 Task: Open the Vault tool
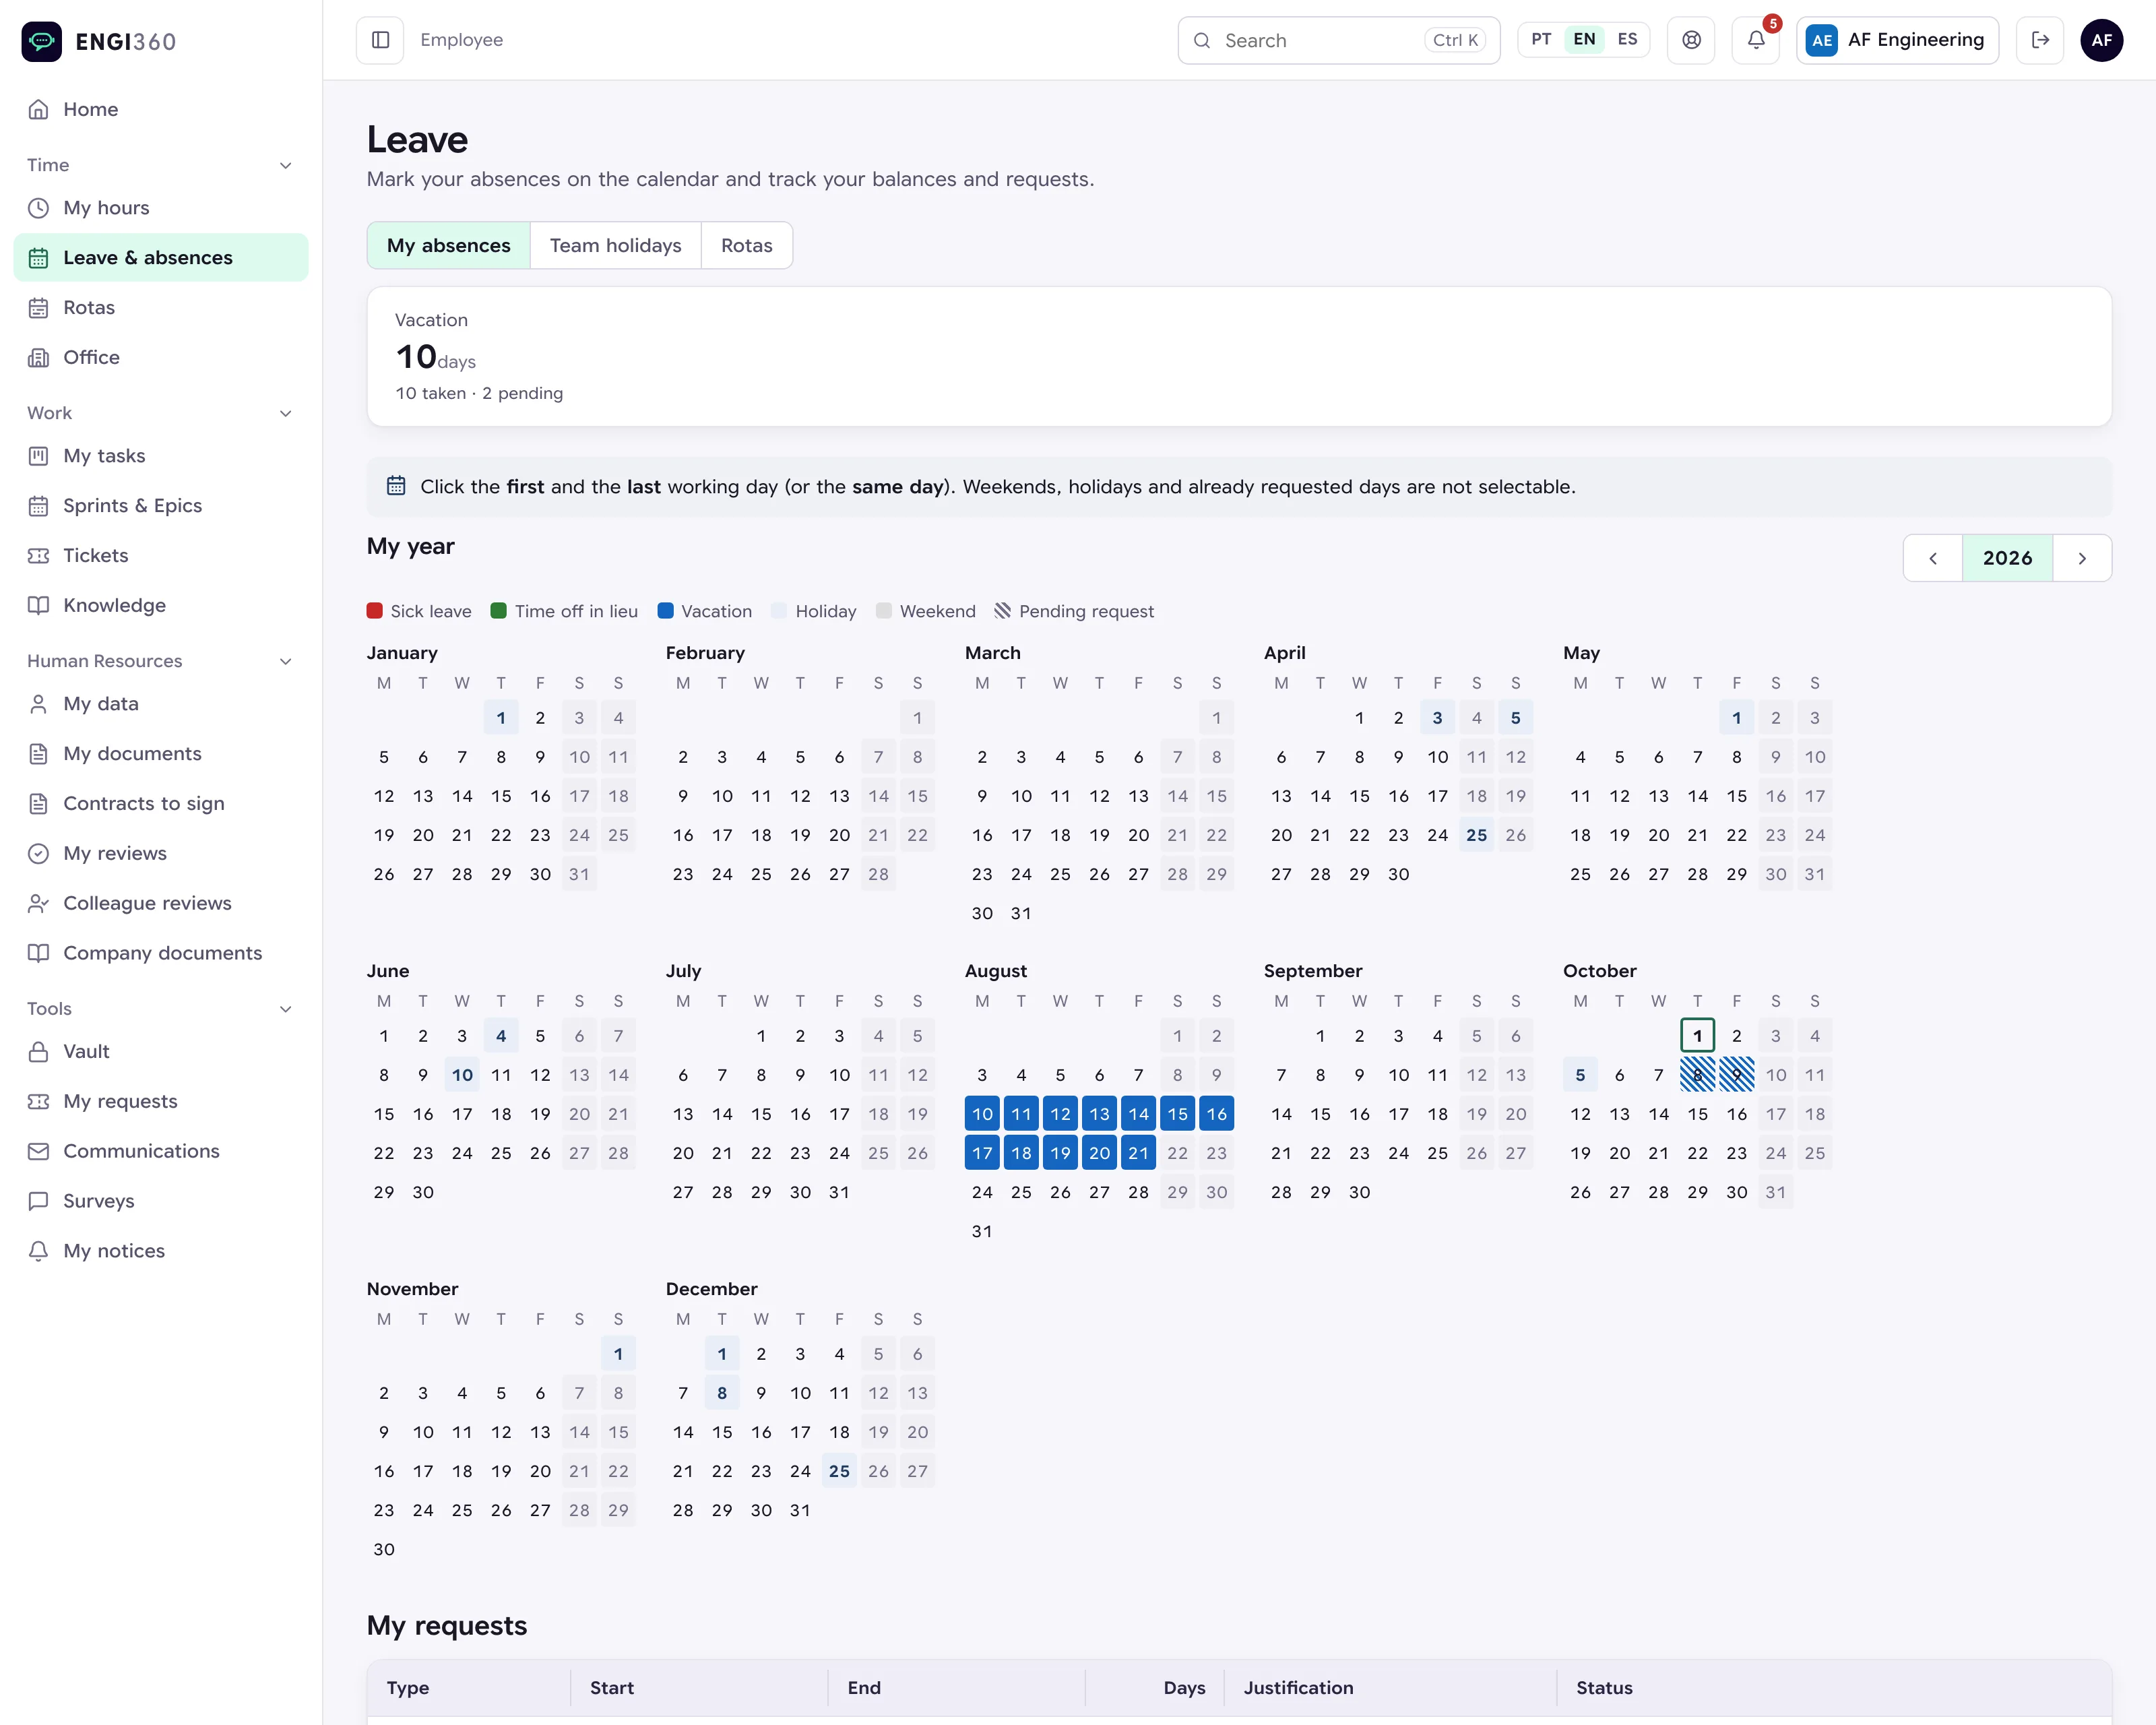[161, 1051]
